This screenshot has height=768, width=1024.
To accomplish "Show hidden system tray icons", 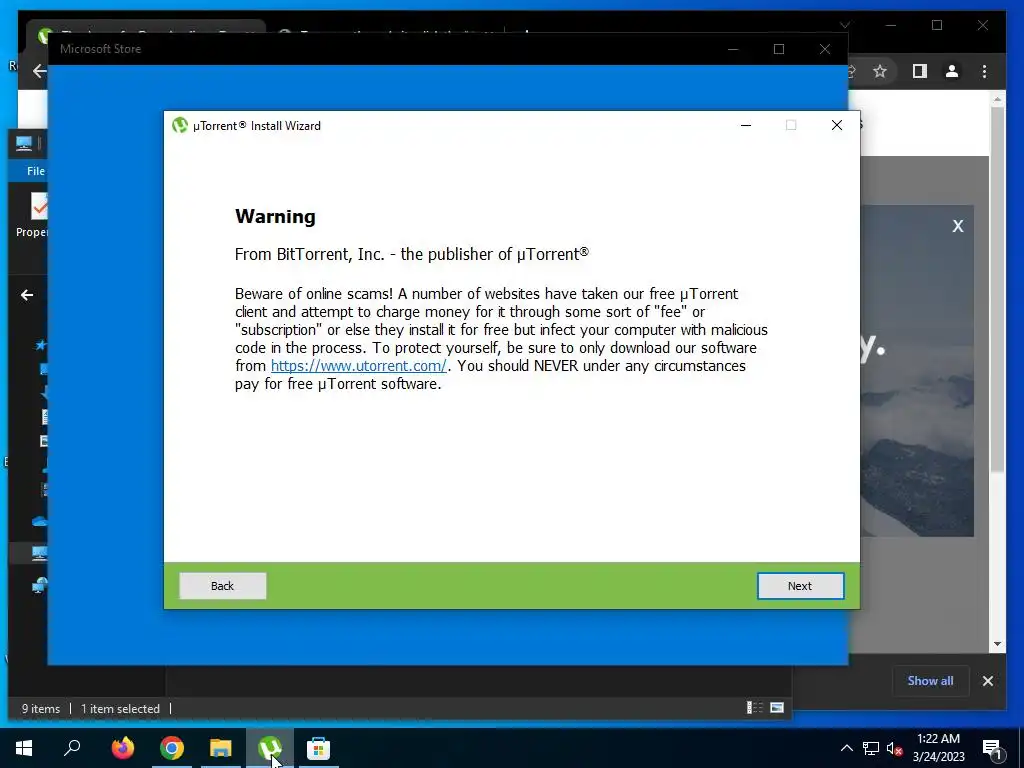I will coord(846,748).
